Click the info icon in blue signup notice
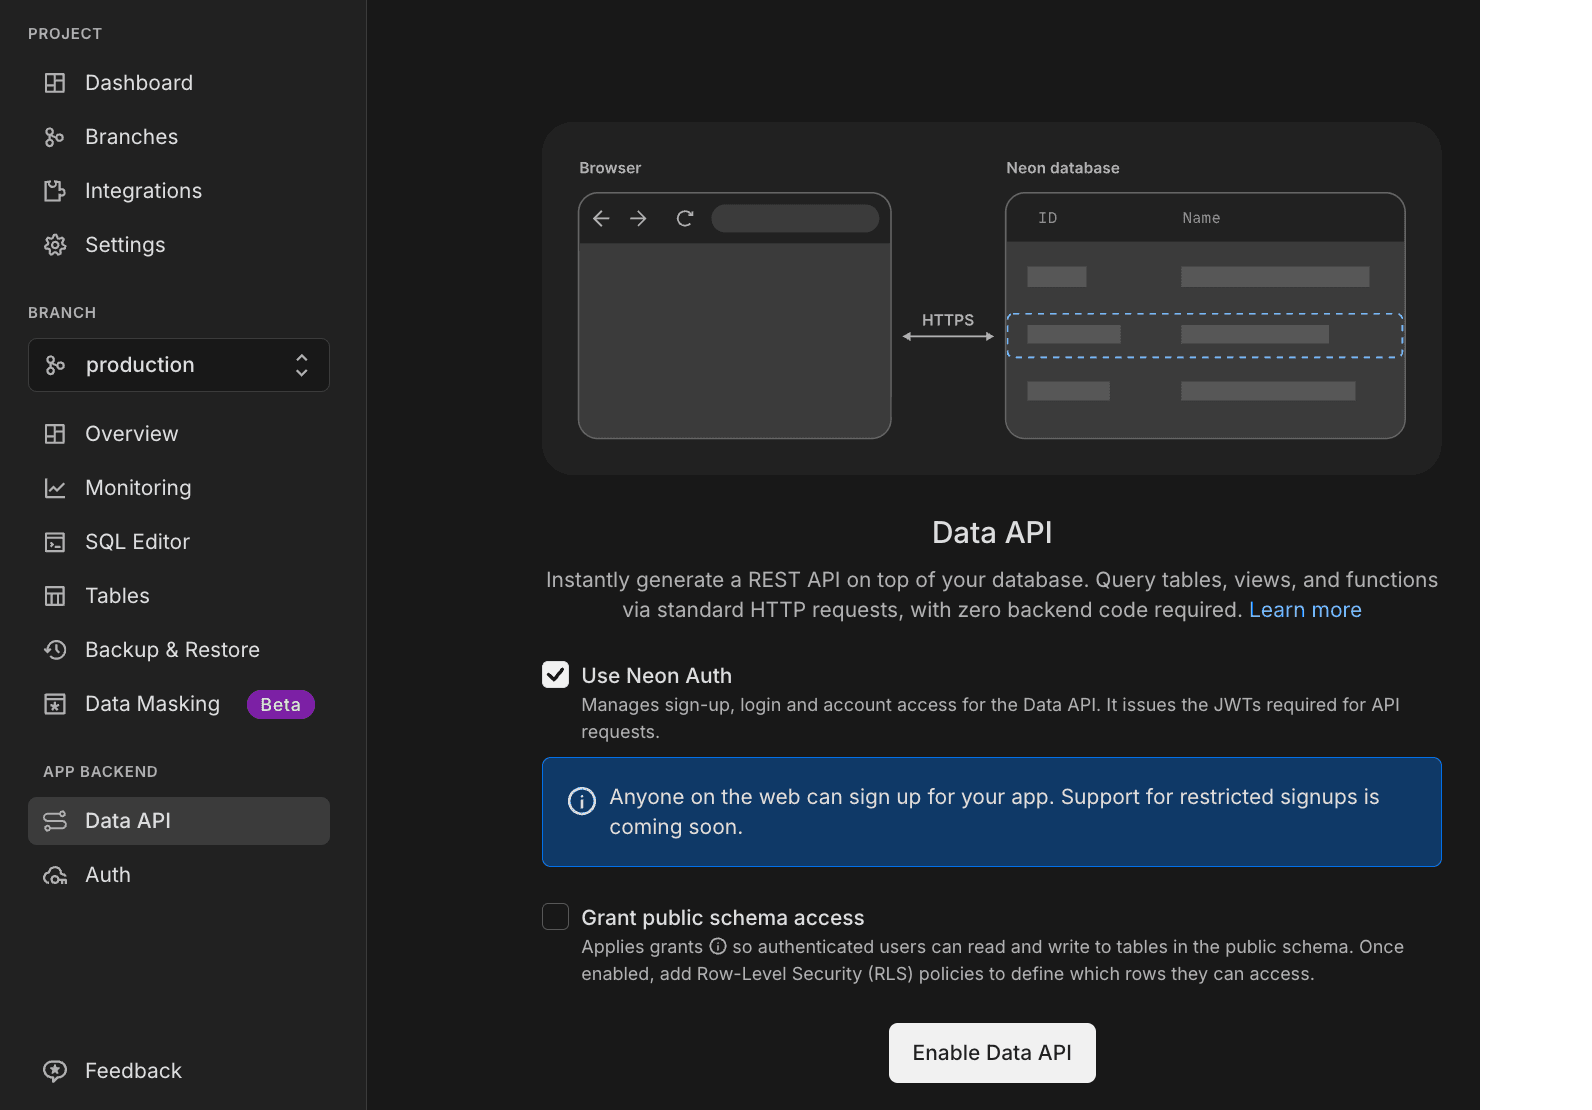The height and width of the screenshot is (1110, 1592). tap(582, 801)
